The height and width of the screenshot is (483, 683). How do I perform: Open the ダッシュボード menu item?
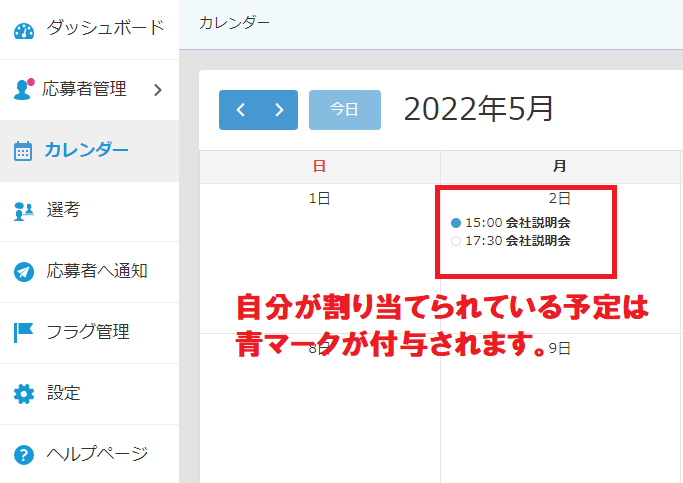point(104,28)
